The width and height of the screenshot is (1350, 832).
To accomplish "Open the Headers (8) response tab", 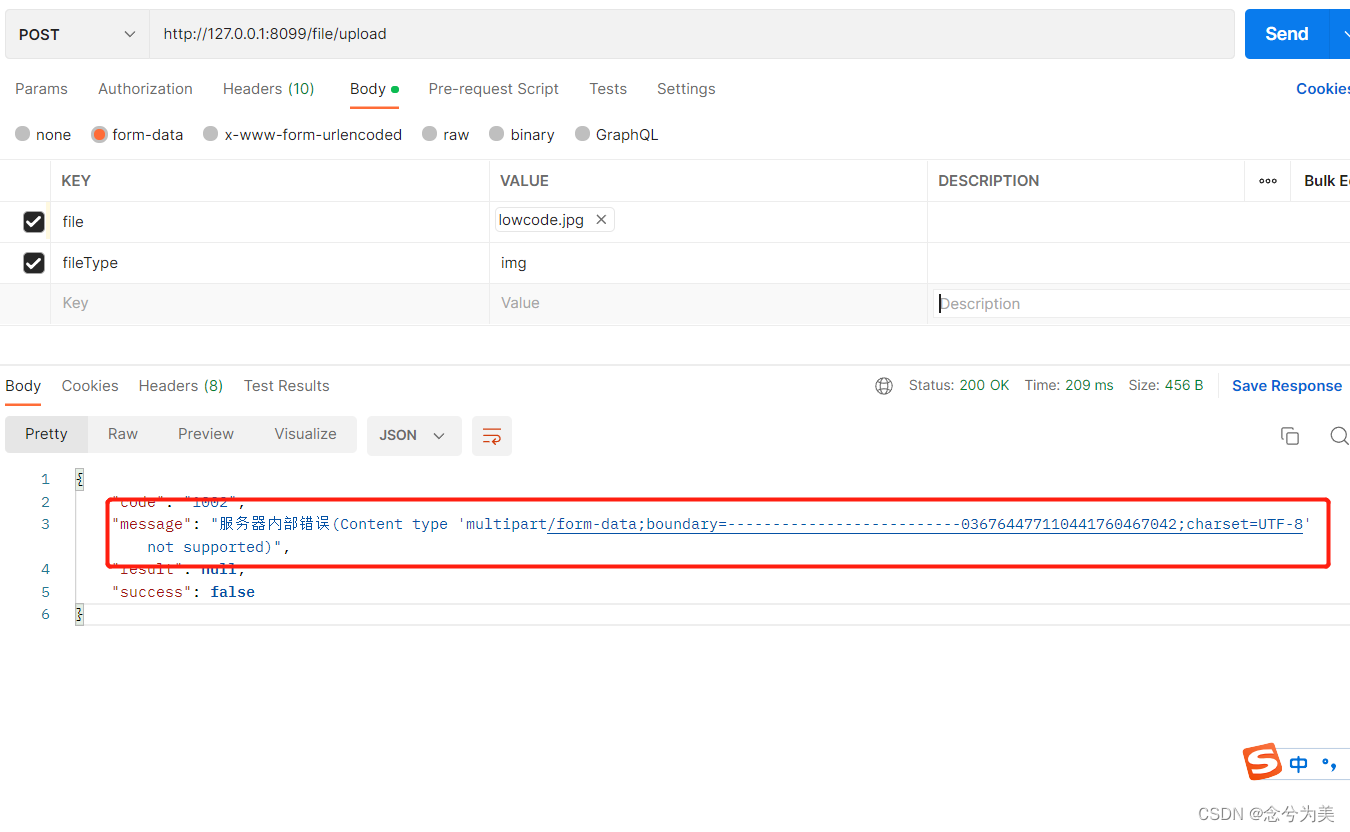I will 180,385.
